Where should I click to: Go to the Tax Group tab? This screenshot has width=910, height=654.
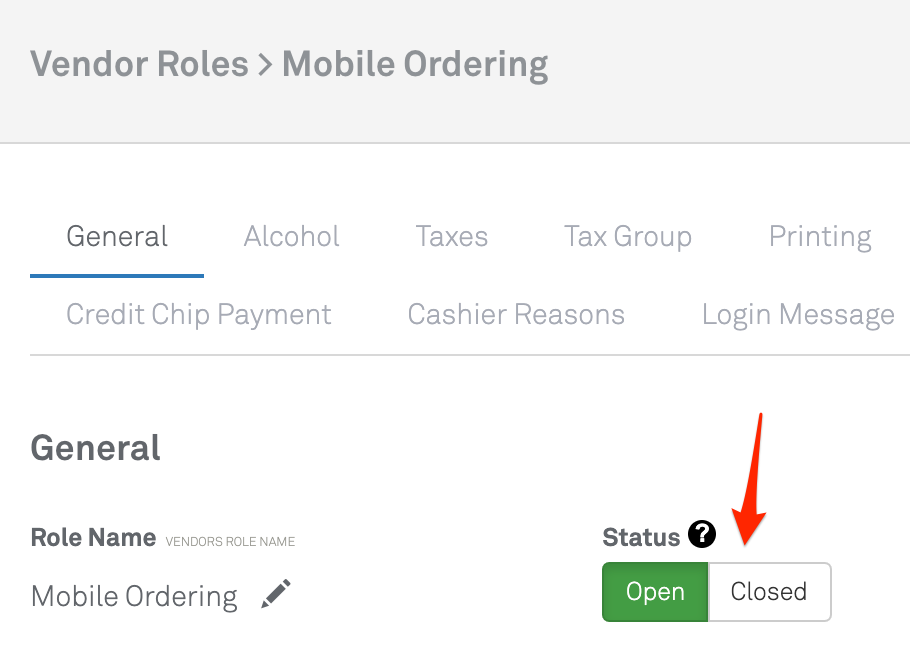click(628, 237)
